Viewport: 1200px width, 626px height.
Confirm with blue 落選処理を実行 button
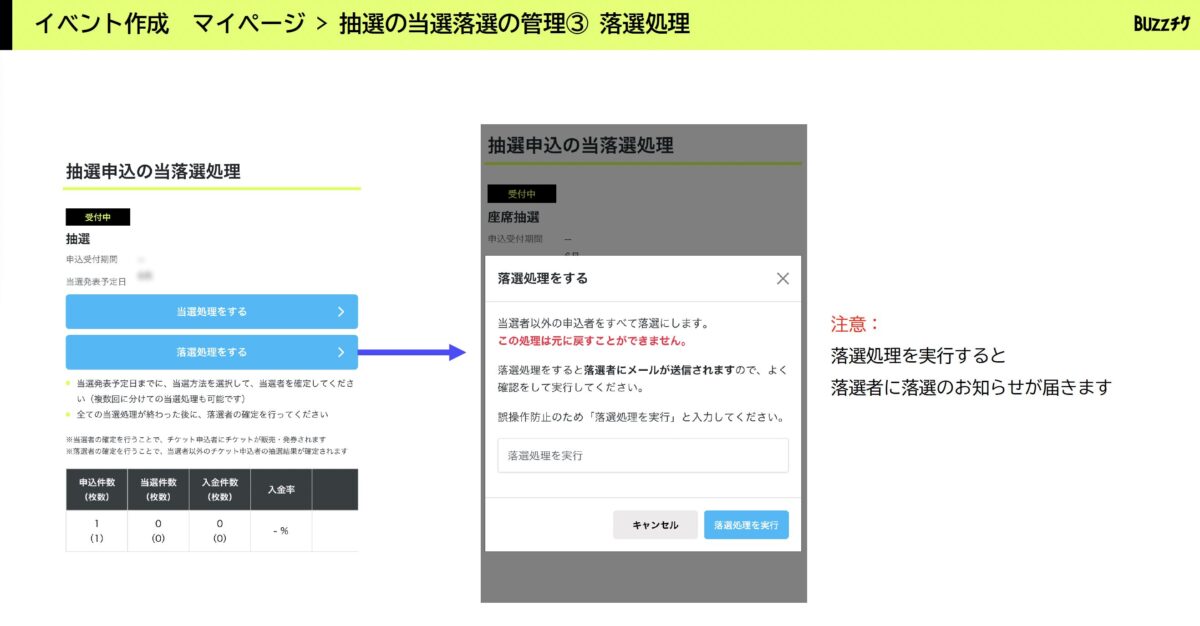746,525
